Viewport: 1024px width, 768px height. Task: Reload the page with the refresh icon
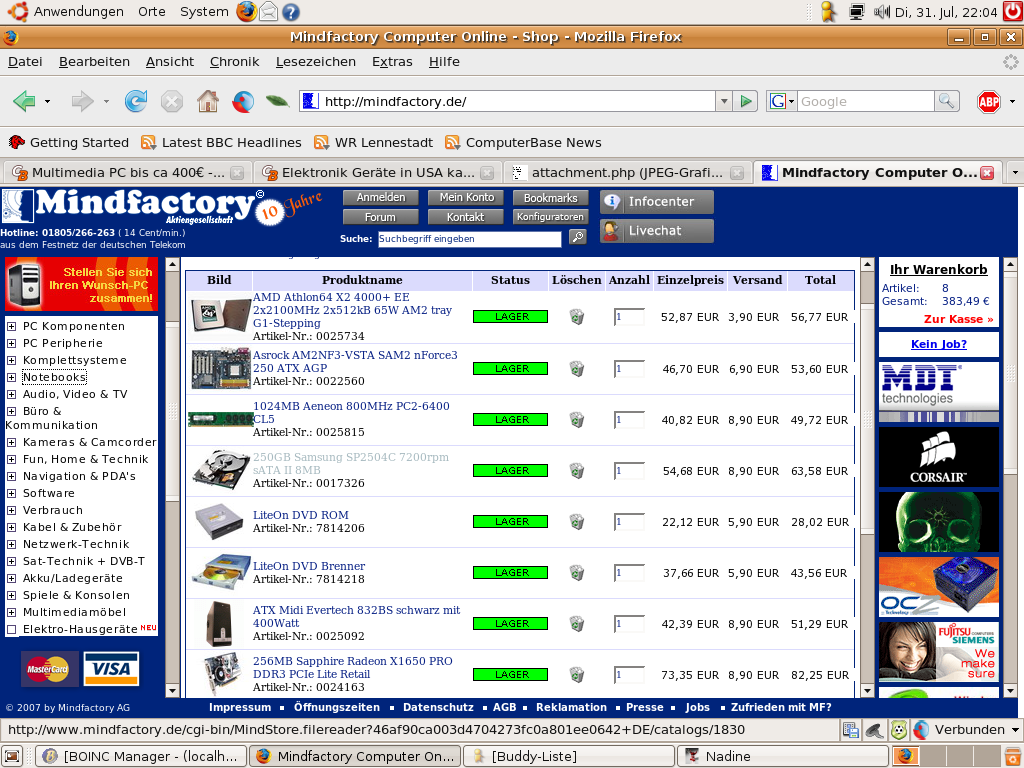pos(136,101)
